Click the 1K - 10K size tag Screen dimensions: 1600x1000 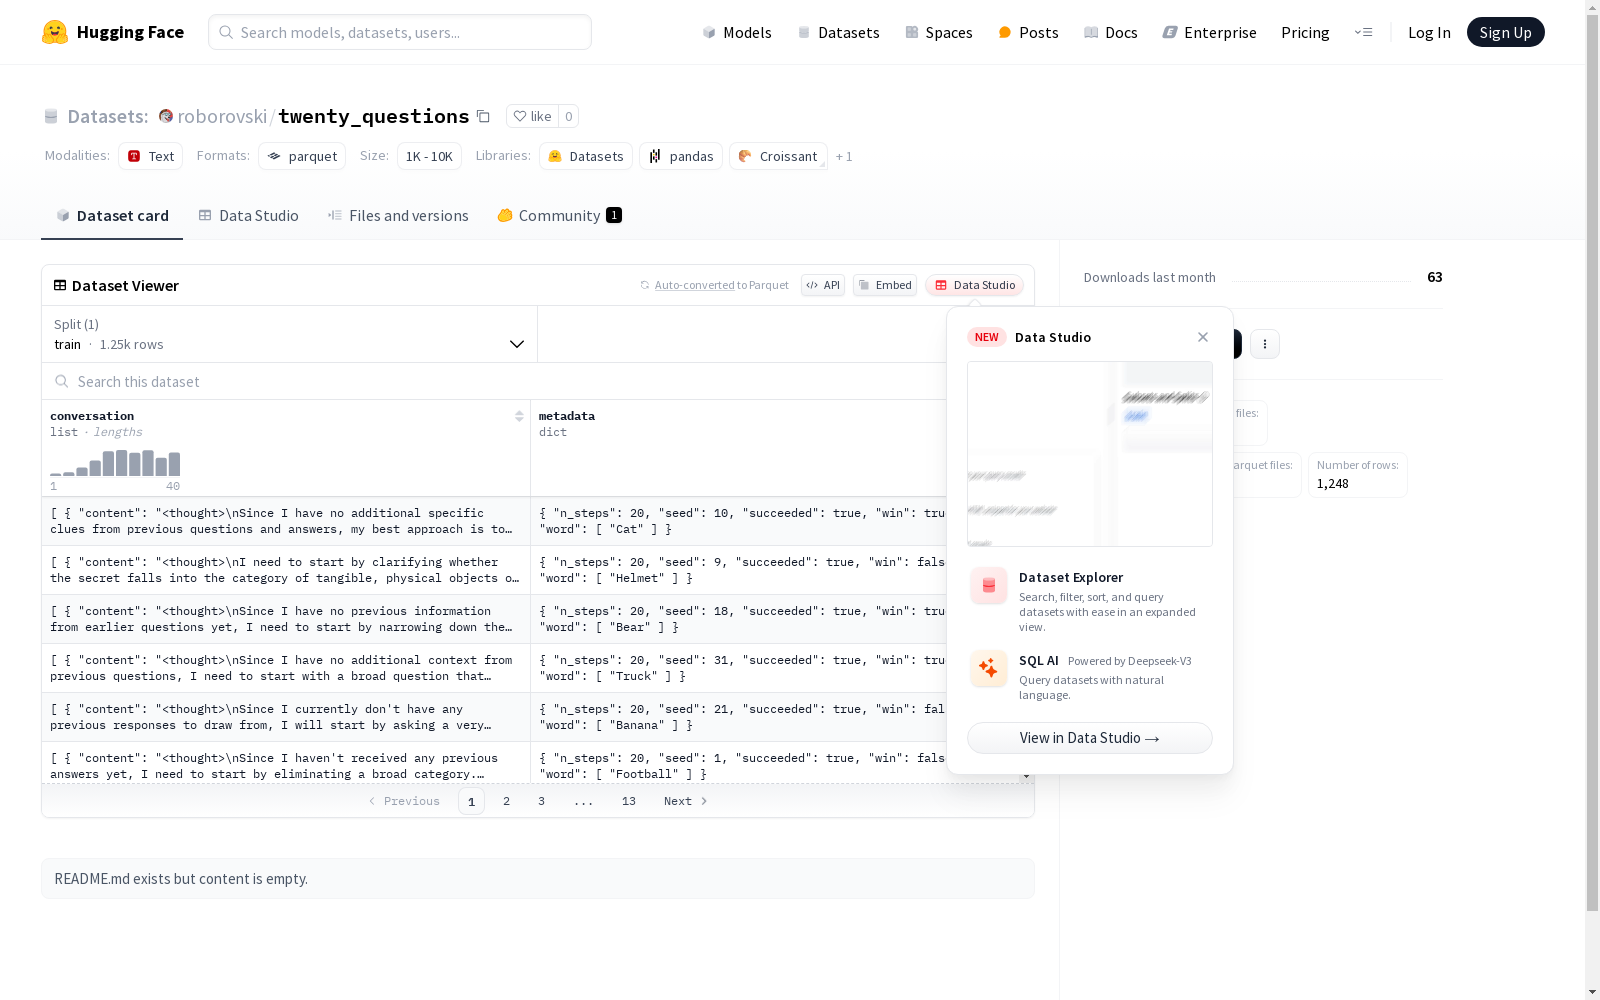[x=429, y=156]
